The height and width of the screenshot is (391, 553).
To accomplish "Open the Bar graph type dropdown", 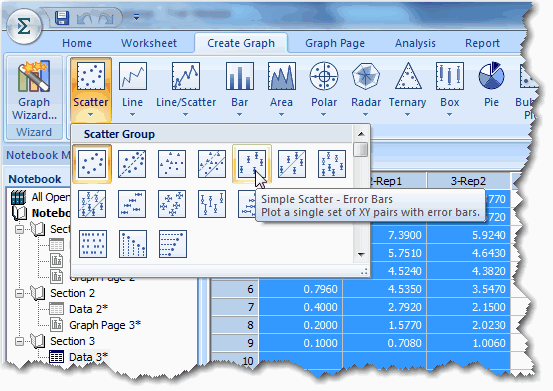I will click(x=239, y=90).
